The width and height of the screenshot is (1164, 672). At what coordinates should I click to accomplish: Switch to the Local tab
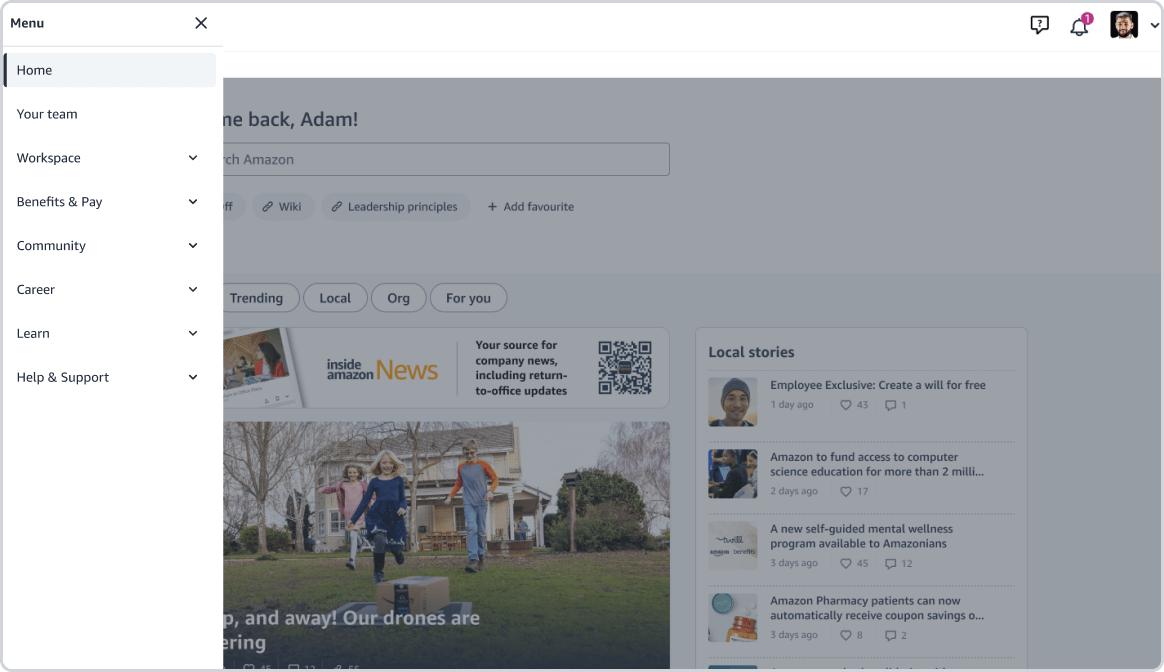coord(335,298)
